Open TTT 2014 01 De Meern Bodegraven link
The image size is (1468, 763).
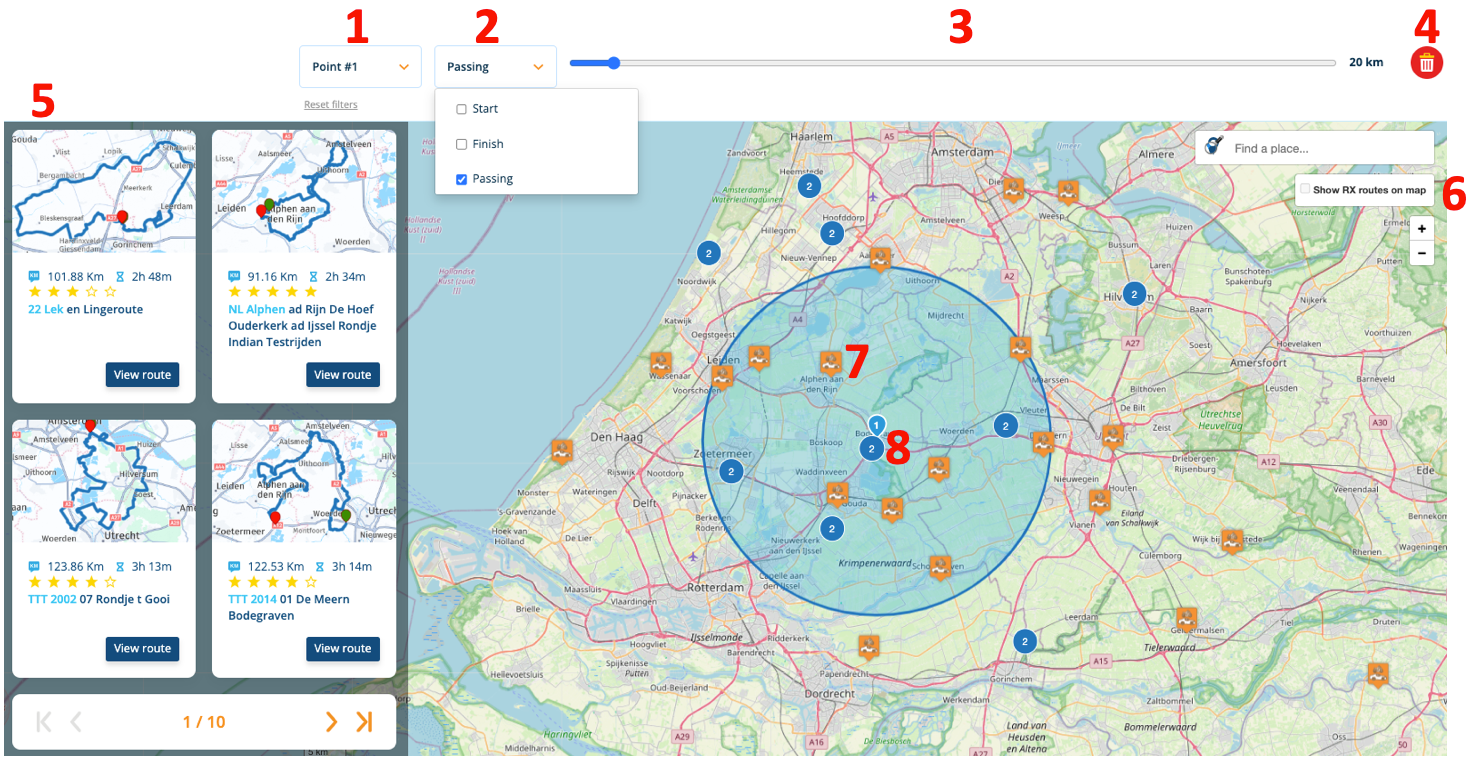[291, 608]
